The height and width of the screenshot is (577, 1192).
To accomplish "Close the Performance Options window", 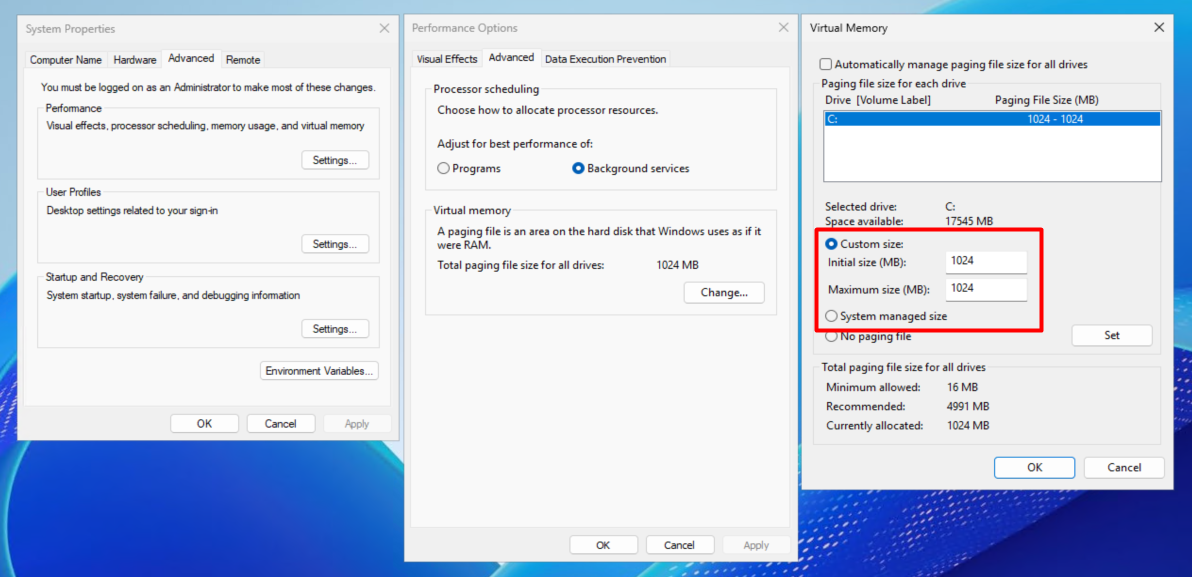I will (784, 28).
